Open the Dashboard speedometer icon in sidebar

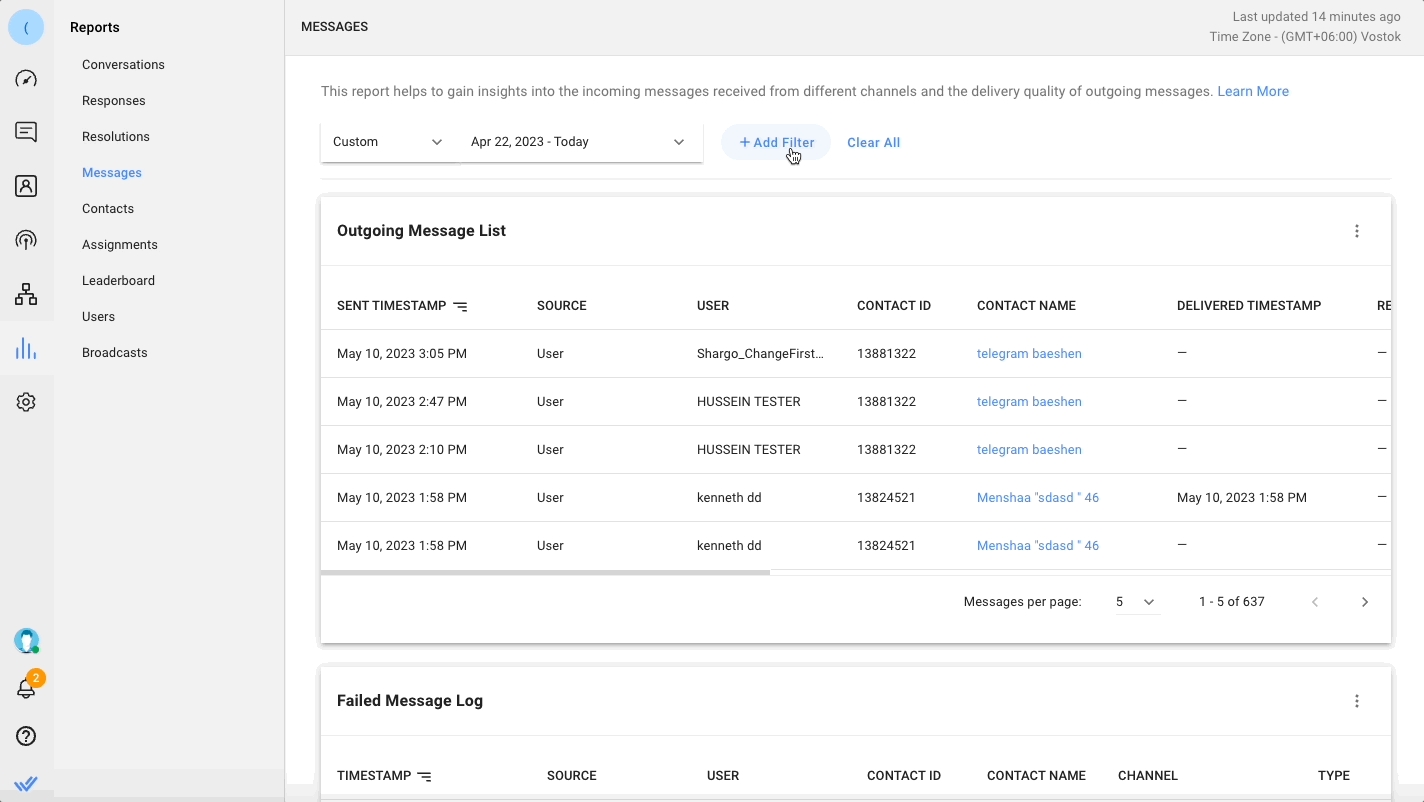pos(26,79)
